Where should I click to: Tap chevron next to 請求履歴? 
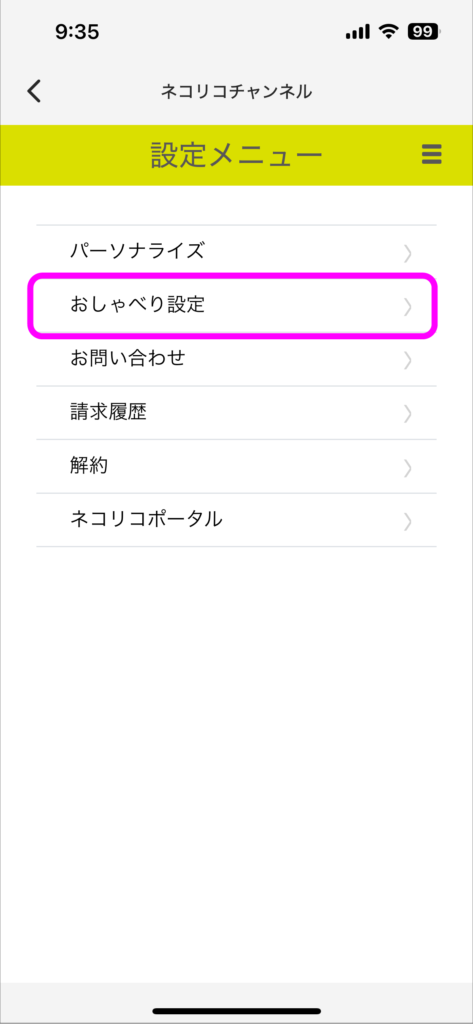point(408,414)
